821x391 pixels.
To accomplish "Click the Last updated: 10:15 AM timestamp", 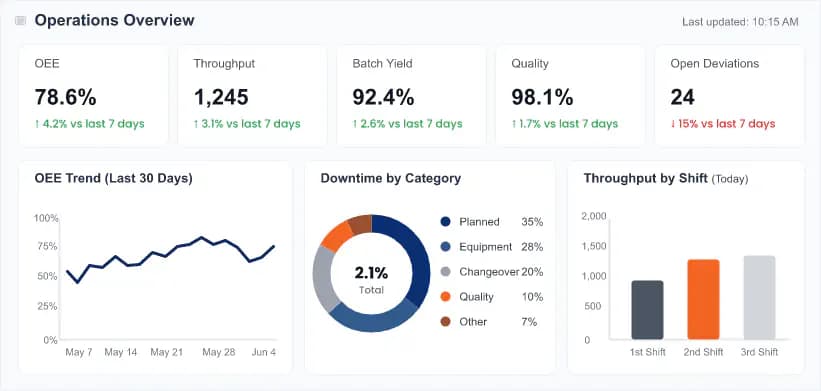I will coord(740,22).
